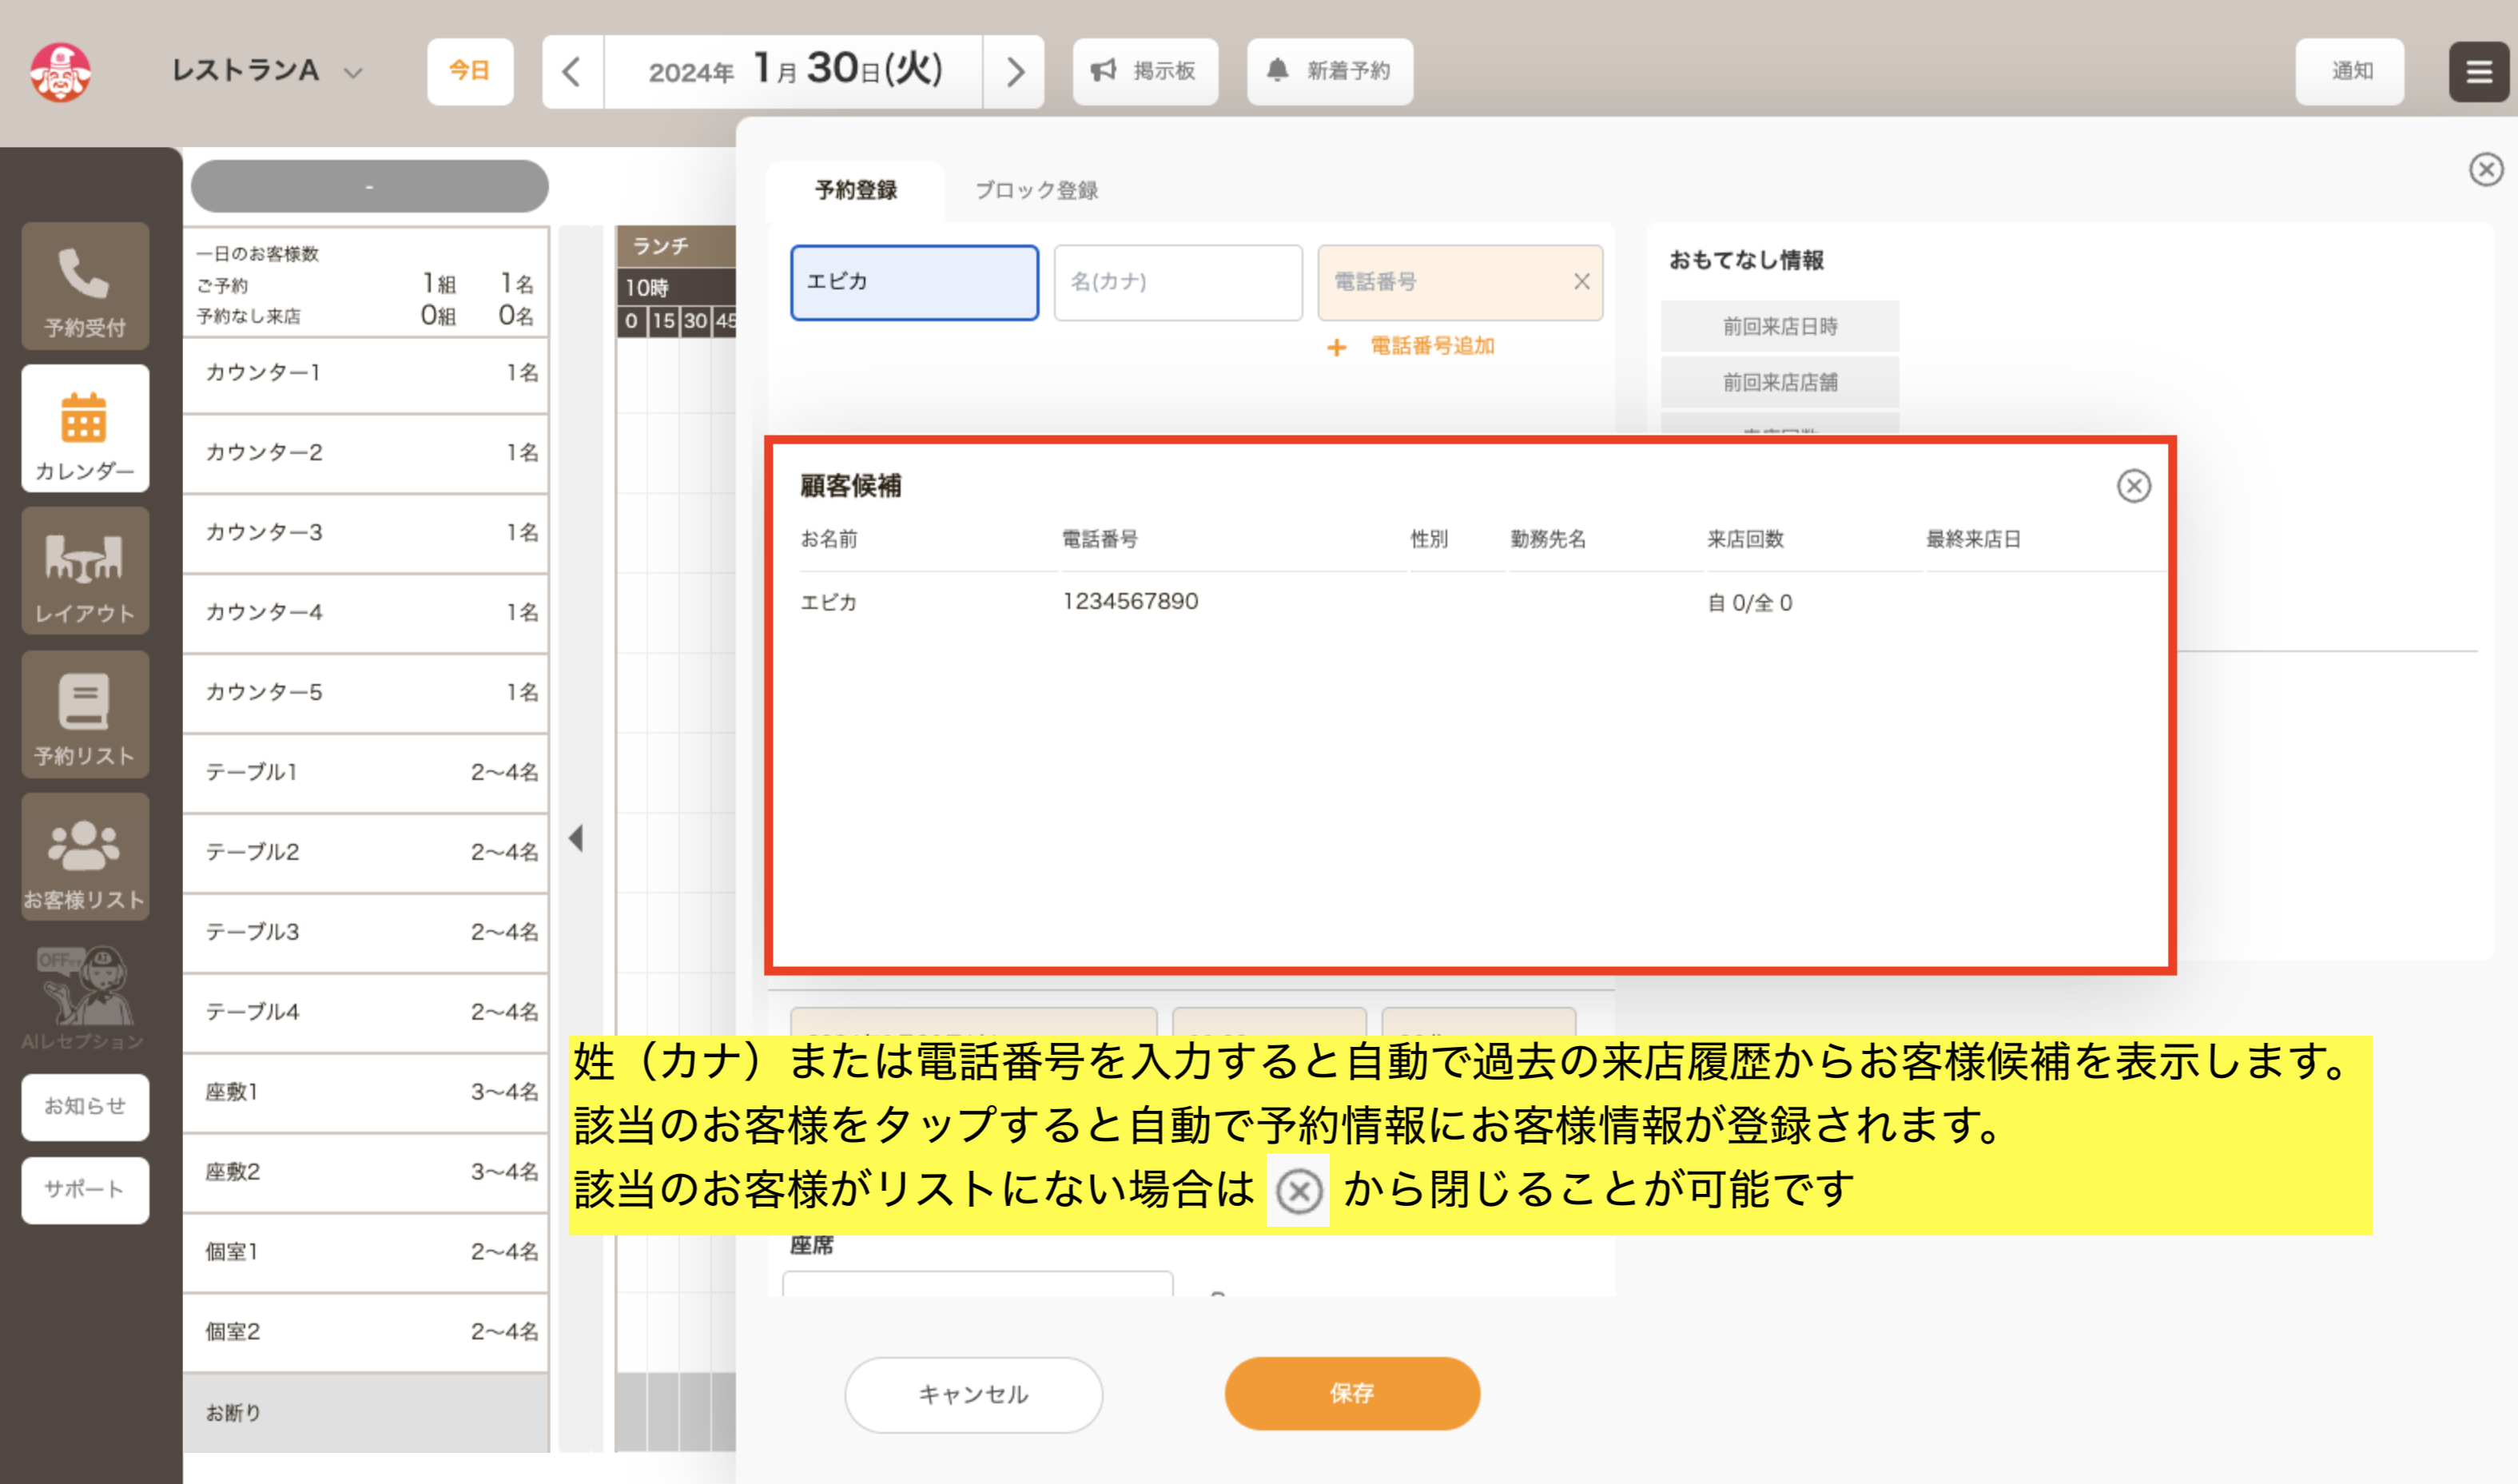Image resolution: width=2518 pixels, height=1484 pixels.
Task: Select カウンター4 seat row
Action: (x=366, y=613)
